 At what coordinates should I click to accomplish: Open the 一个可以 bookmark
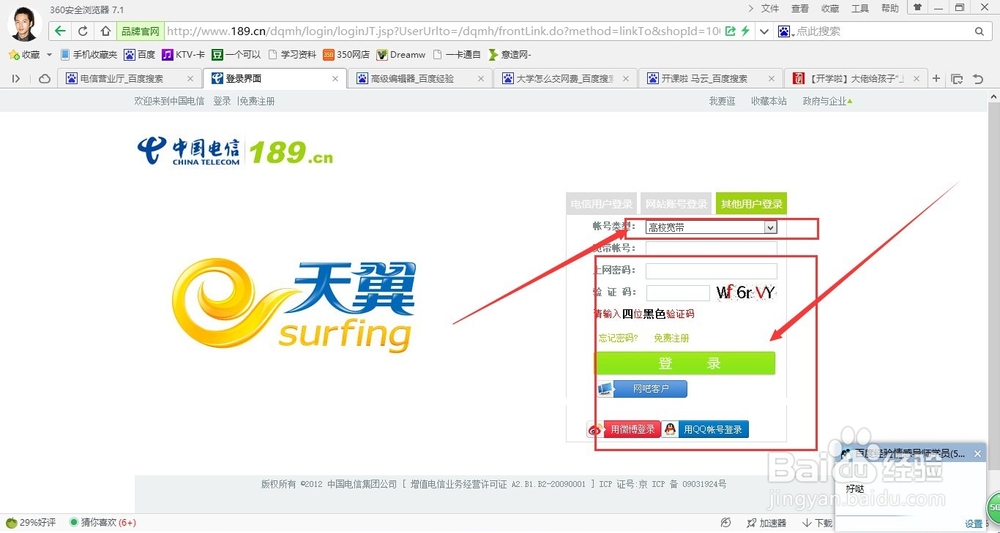click(x=237, y=55)
